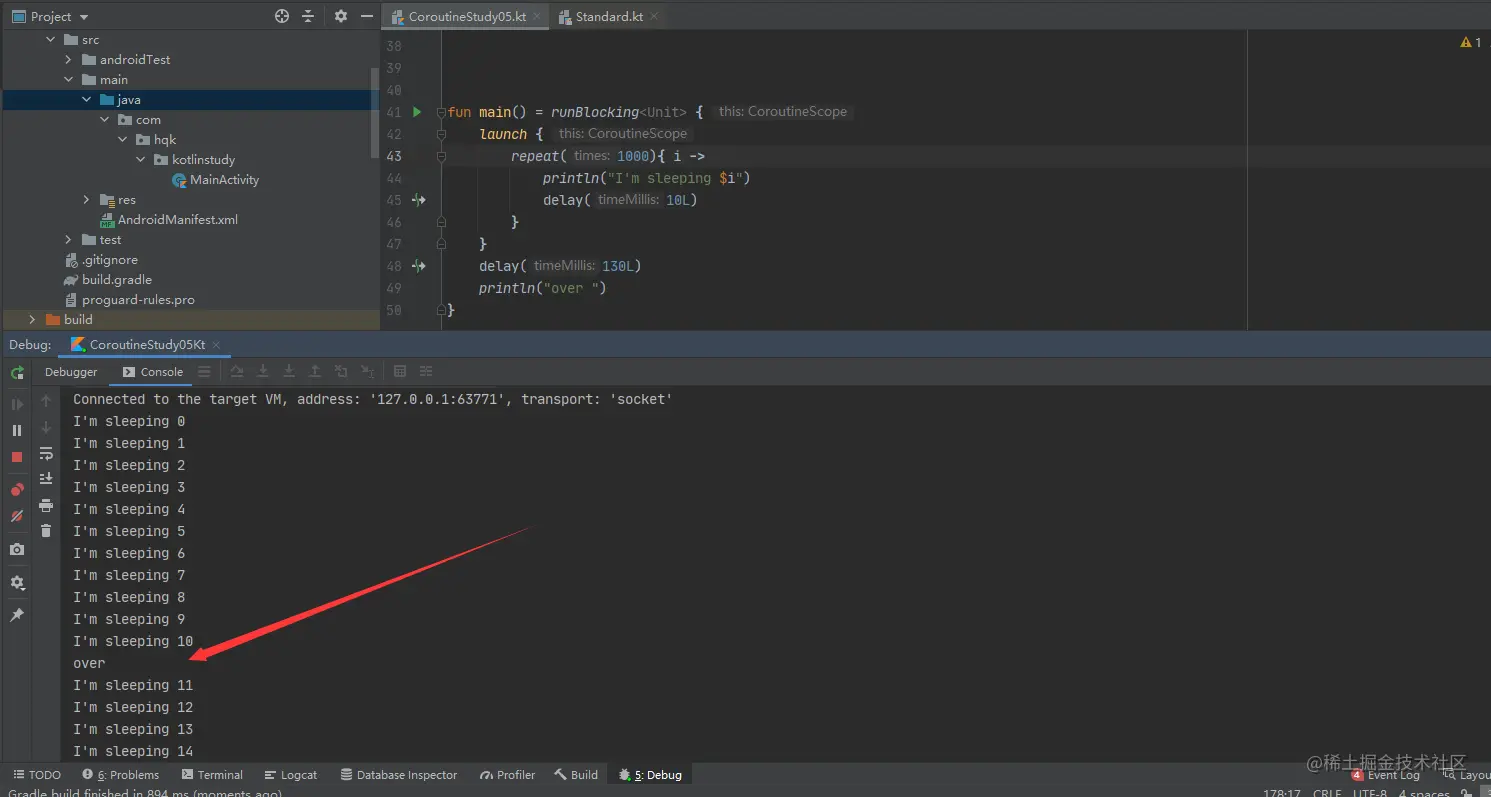1491x797 pixels.
Task: Open Project panel settings gear
Action: pyautogui.click(x=341, y=16)
